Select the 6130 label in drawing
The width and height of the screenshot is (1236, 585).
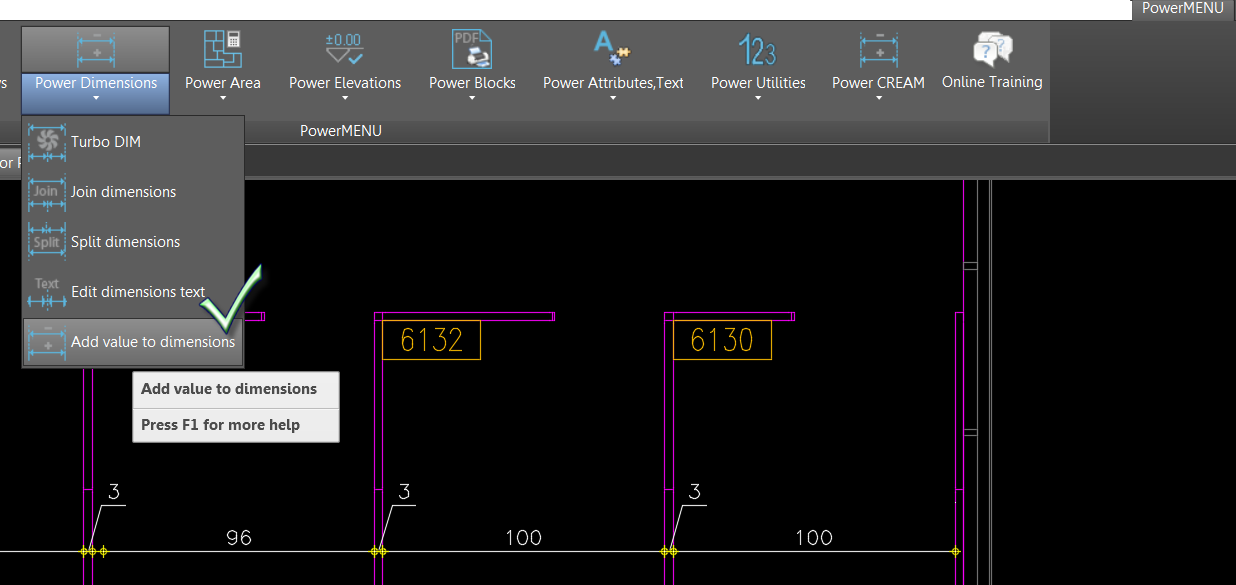pyautogui.click(x=722, y=340)
